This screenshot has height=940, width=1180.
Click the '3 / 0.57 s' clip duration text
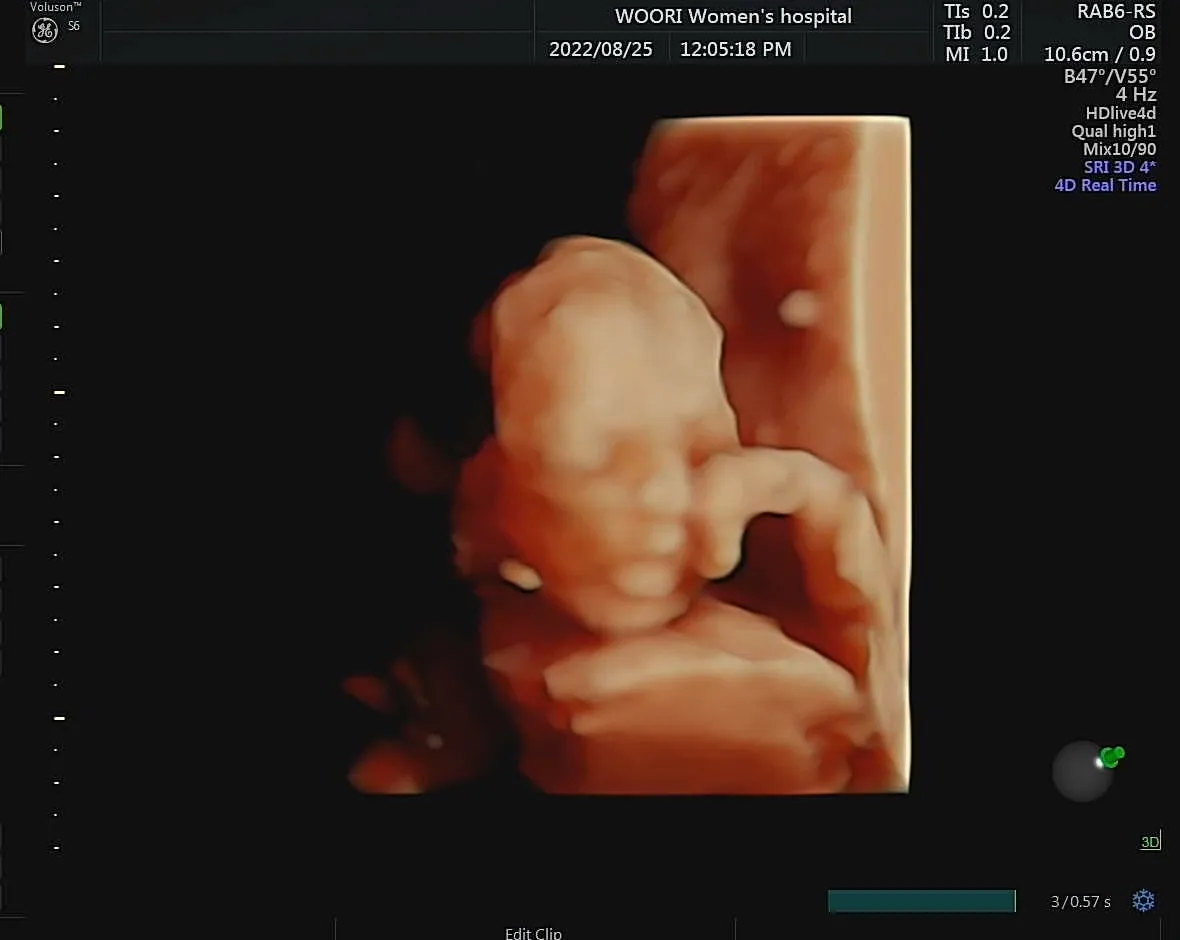1081,902
